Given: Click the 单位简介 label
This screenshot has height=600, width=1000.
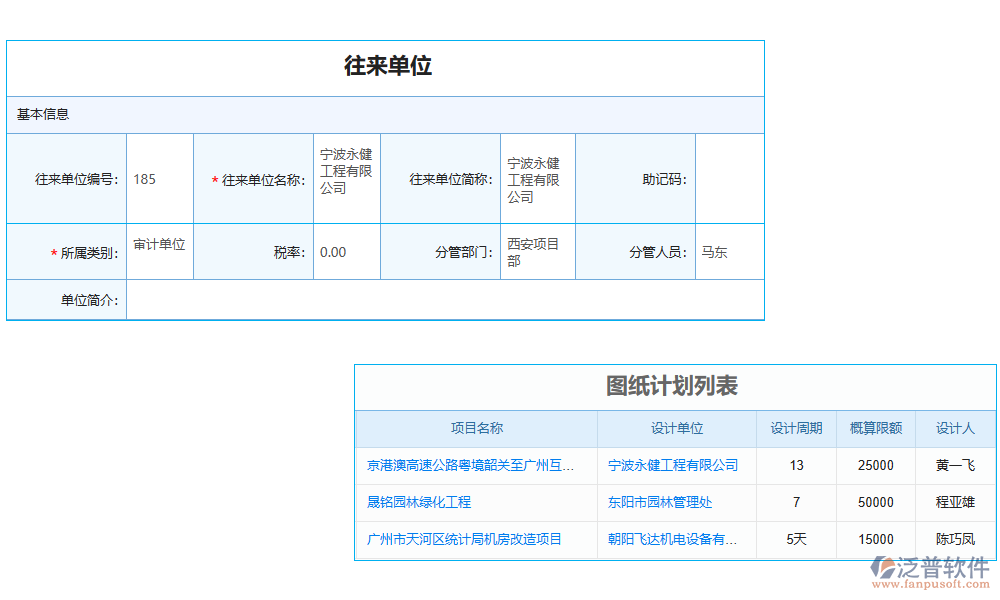Looking at the screenshot, I should click(89, 301).
